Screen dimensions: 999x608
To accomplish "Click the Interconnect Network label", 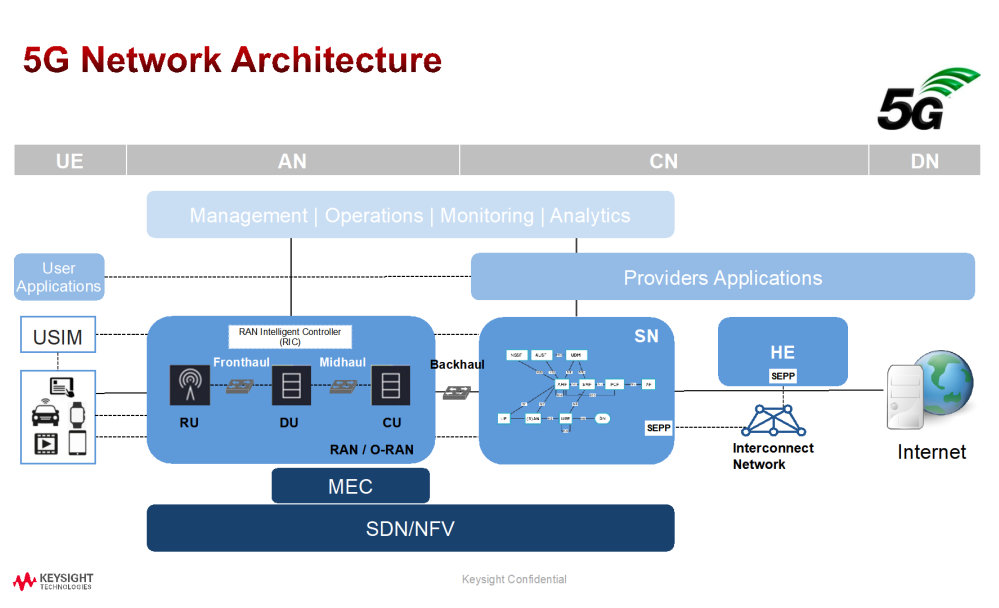I will pyautogui.click(x=773, y=456).
